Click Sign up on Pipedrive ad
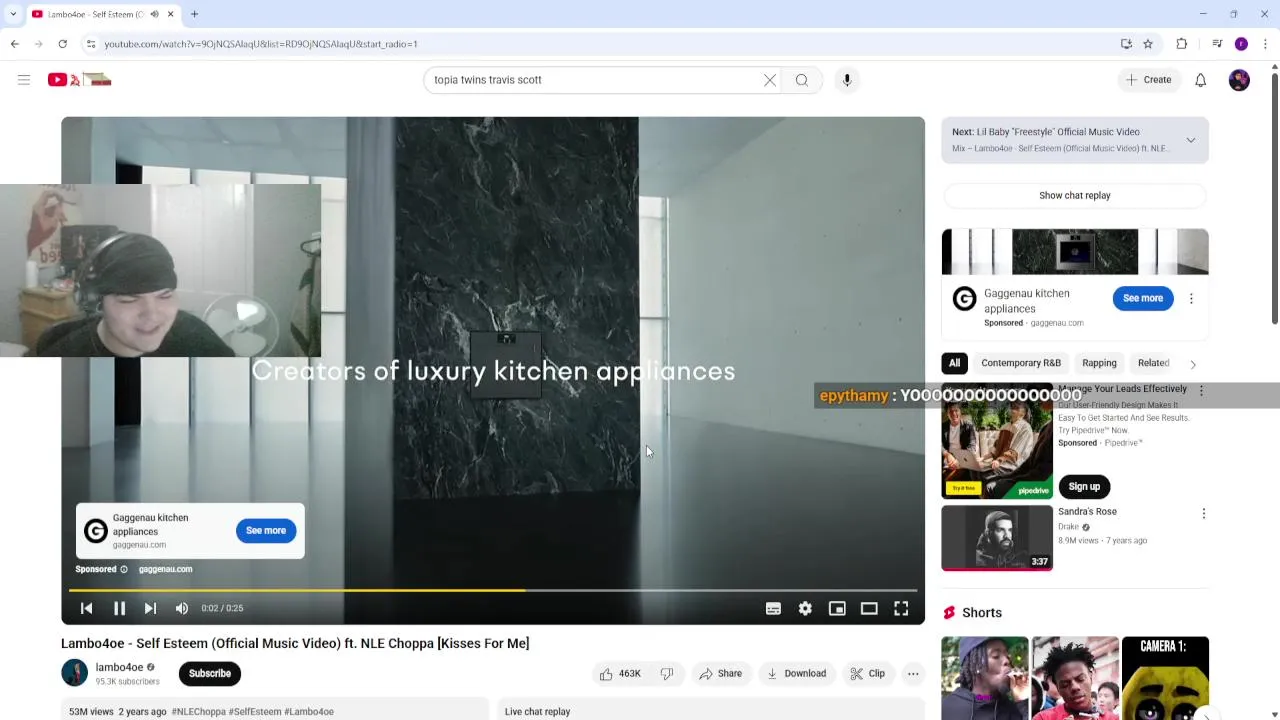Screen dimensions: 1280x720 click(1084, 487)
